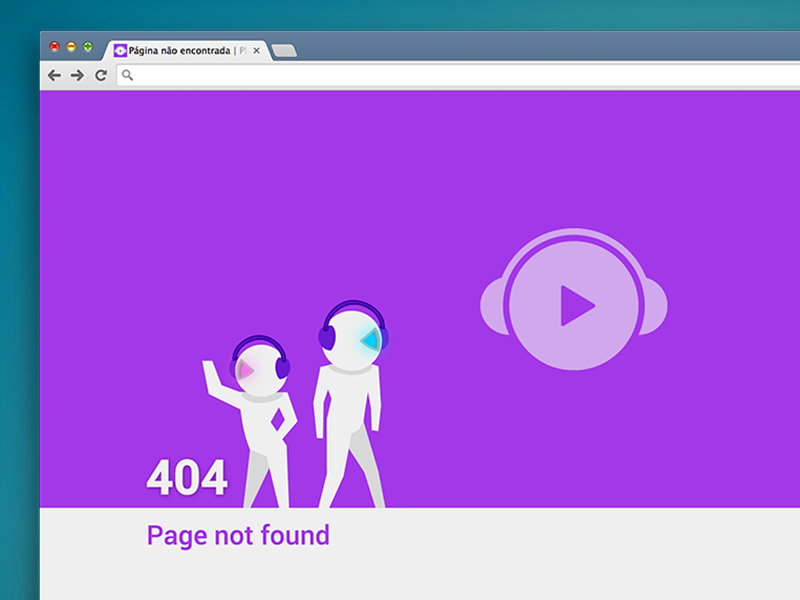Click the tab's purple favicon
Screen dimensions: 800x600
pyautogui.click(x=120, y=51)
